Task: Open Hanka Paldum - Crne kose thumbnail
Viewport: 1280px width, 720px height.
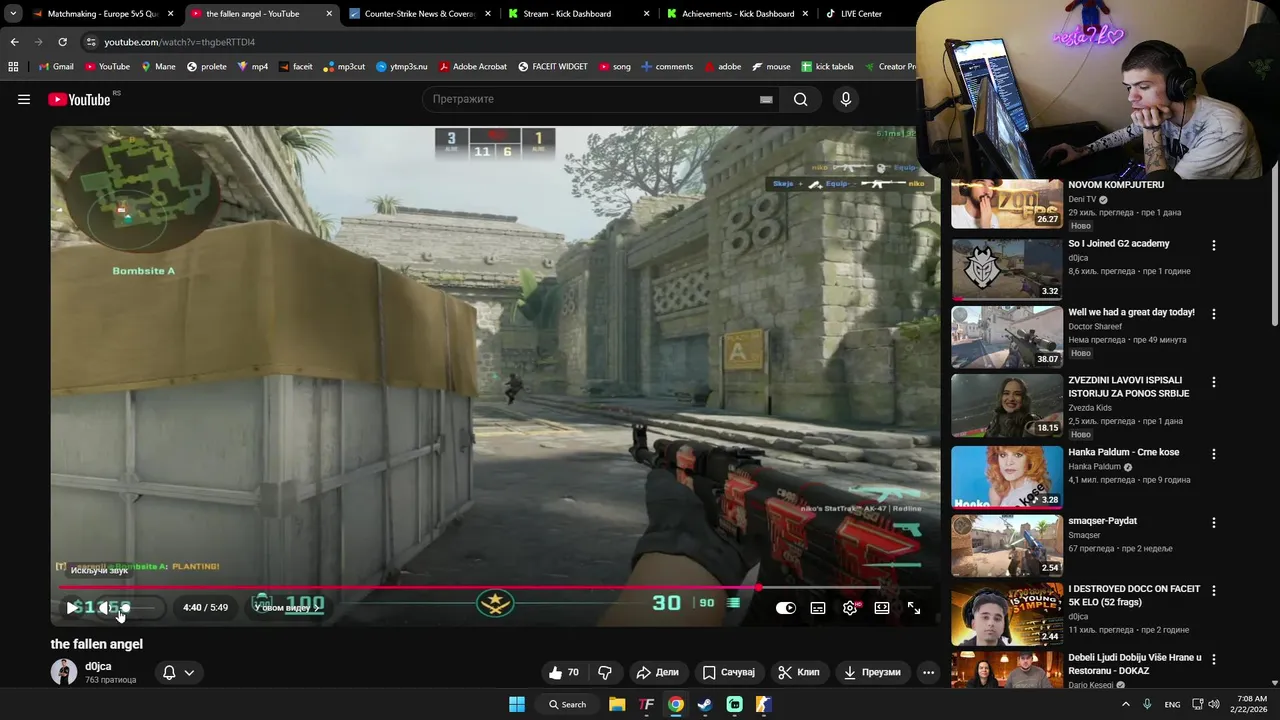Action: tap(1006, 477)
